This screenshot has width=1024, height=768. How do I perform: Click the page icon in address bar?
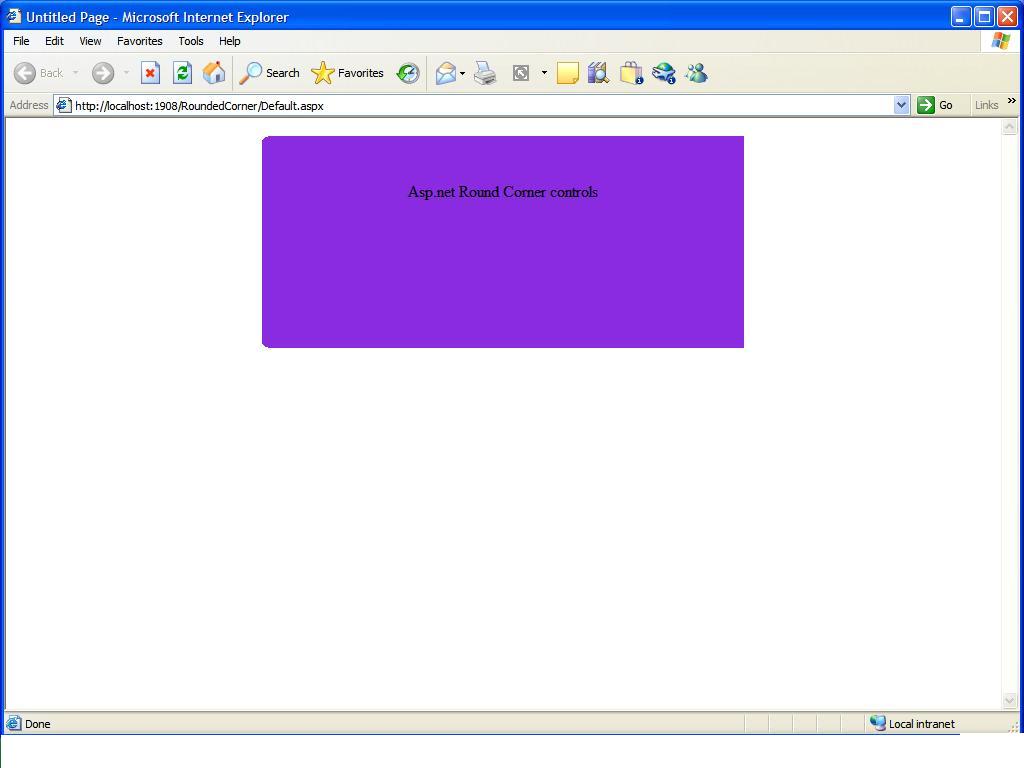click(63, 105)
